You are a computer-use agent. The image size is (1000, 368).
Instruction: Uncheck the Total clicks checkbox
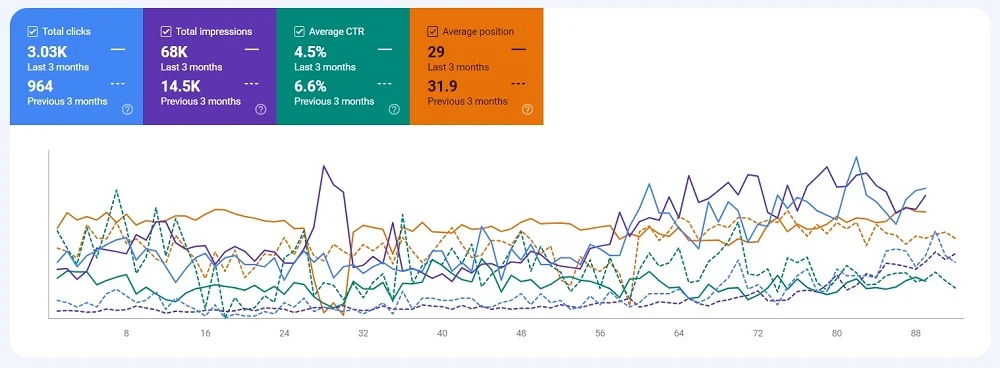point(33,31)
